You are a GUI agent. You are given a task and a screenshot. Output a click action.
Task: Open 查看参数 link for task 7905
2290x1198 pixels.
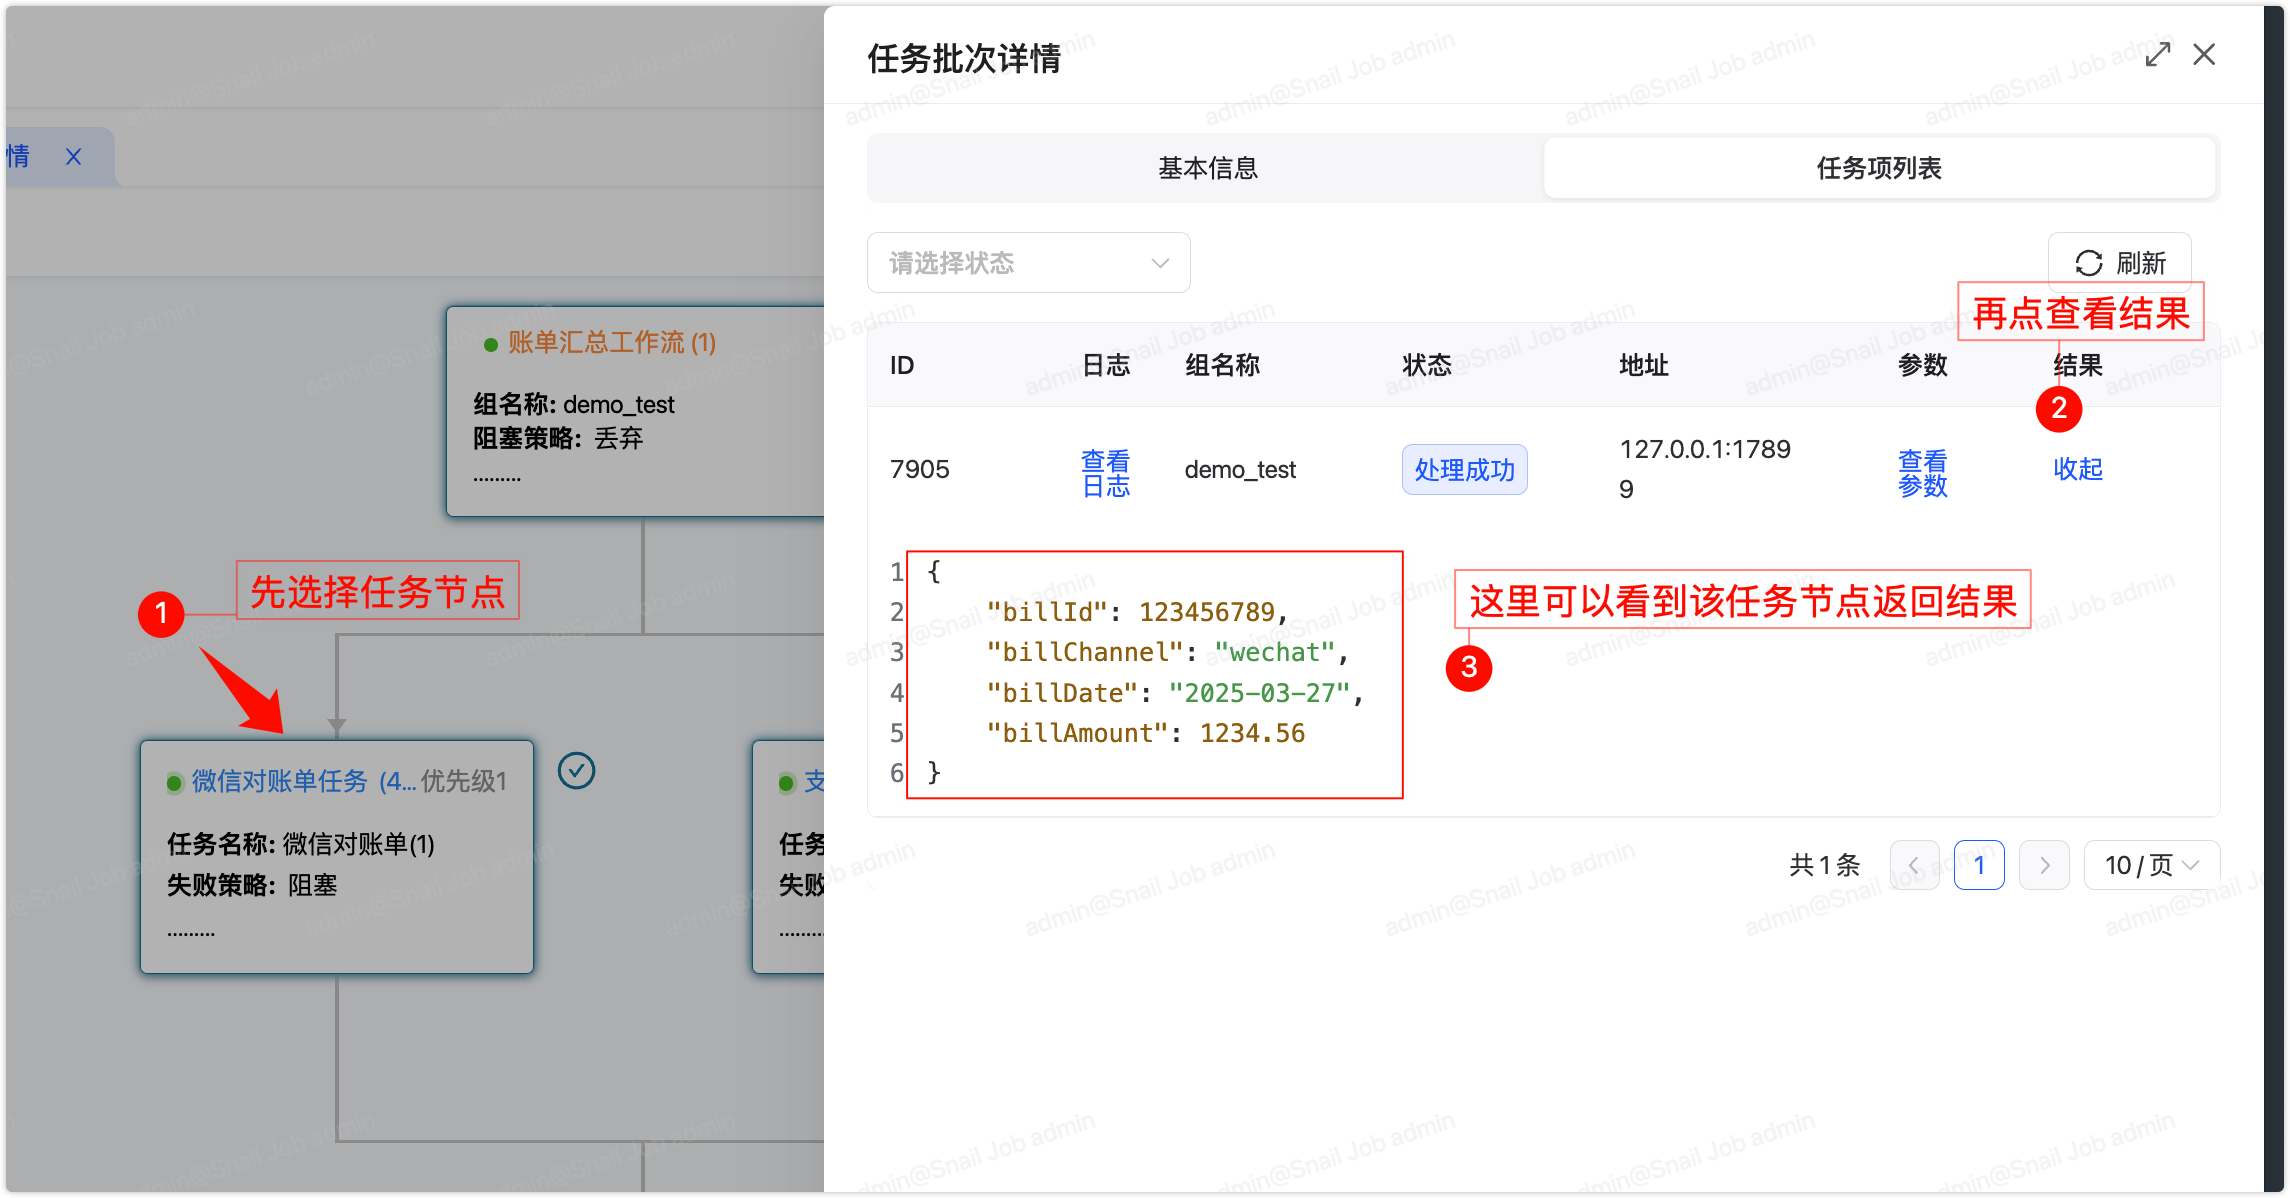pos(1922,473)
